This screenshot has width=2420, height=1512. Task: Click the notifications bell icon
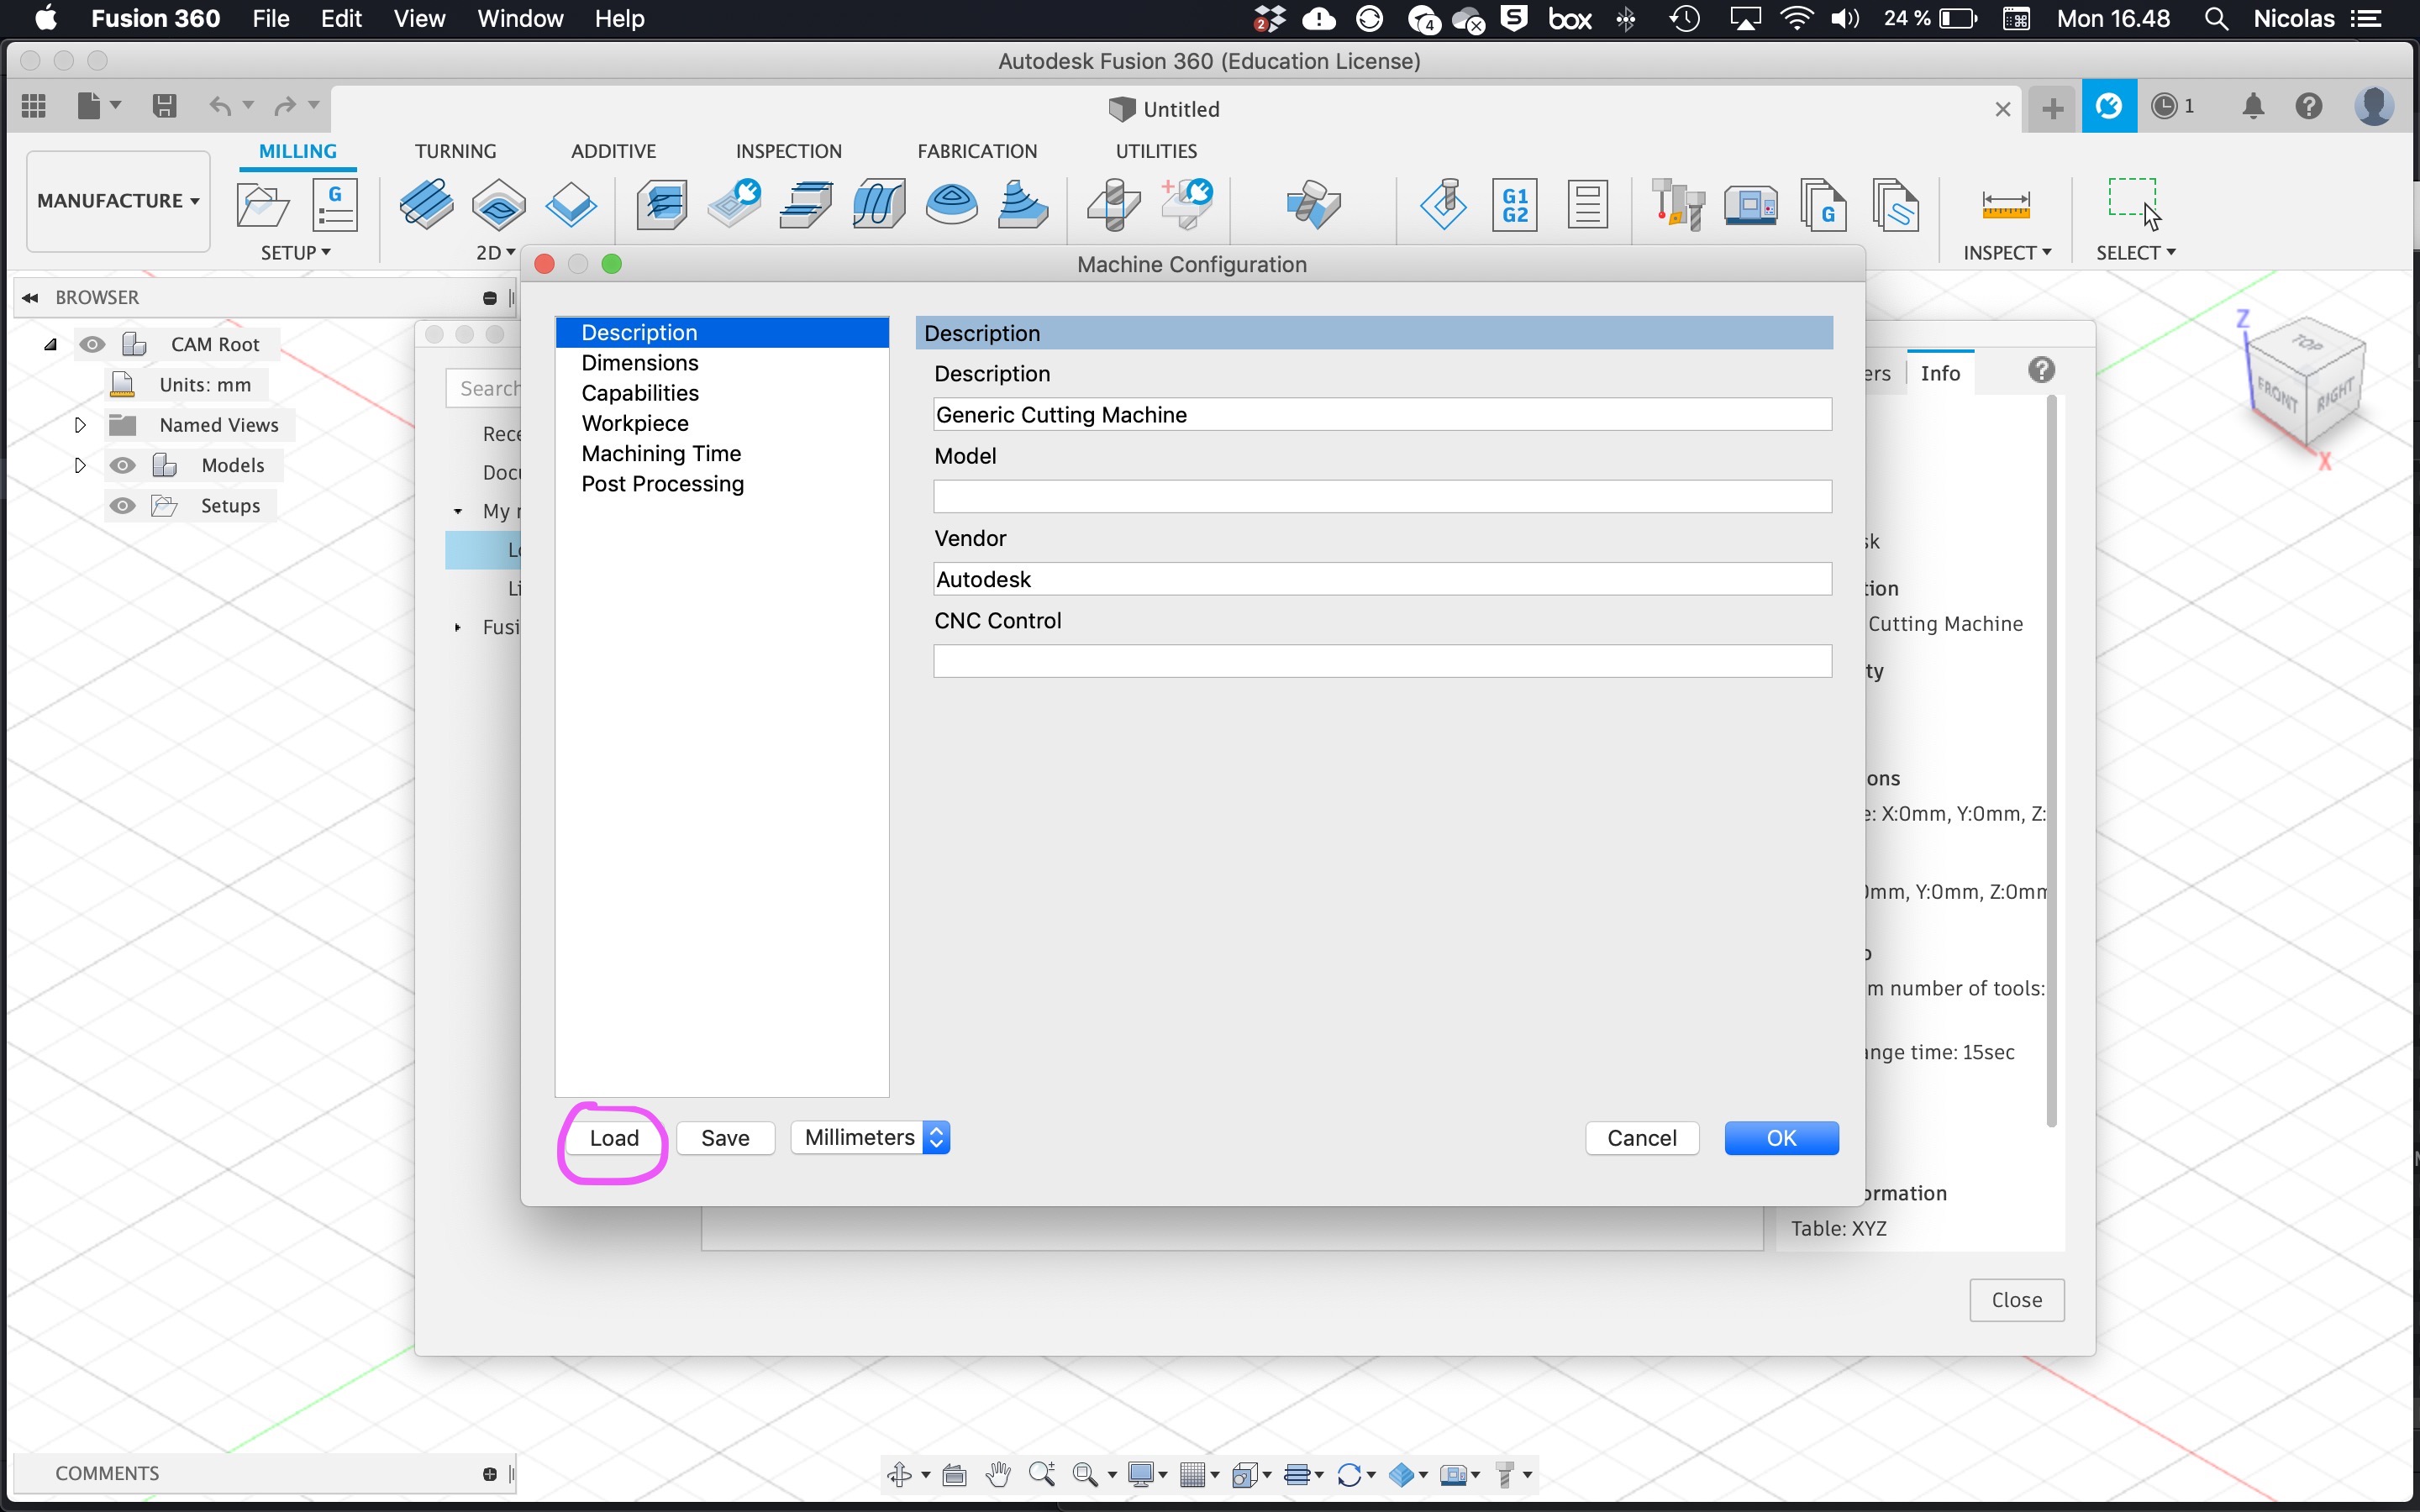coord(2253,106)
